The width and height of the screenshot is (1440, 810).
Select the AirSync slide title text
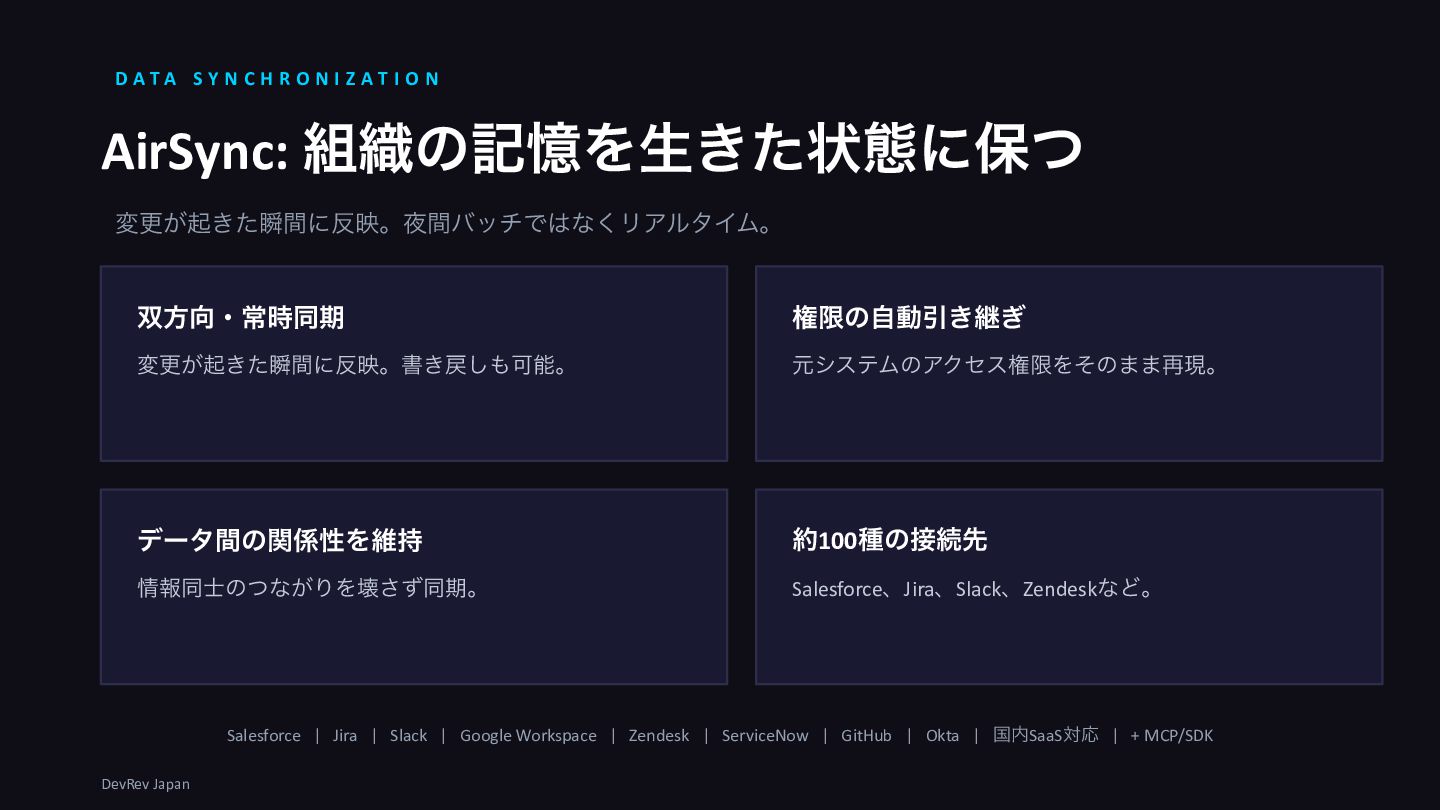pyautogui.click(x=592, y=150)
